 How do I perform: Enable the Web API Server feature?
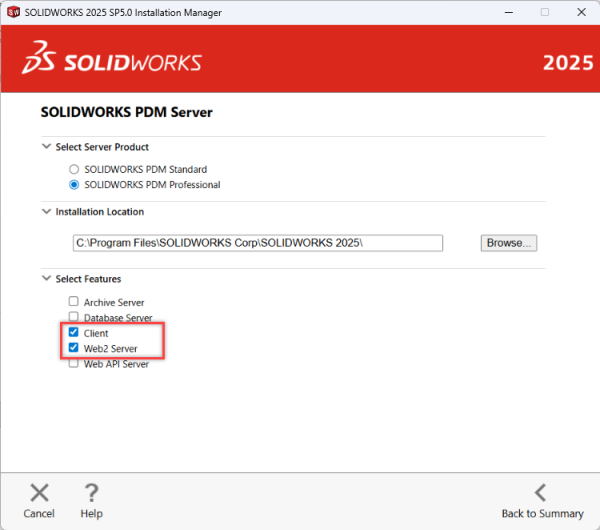[73, 363]
